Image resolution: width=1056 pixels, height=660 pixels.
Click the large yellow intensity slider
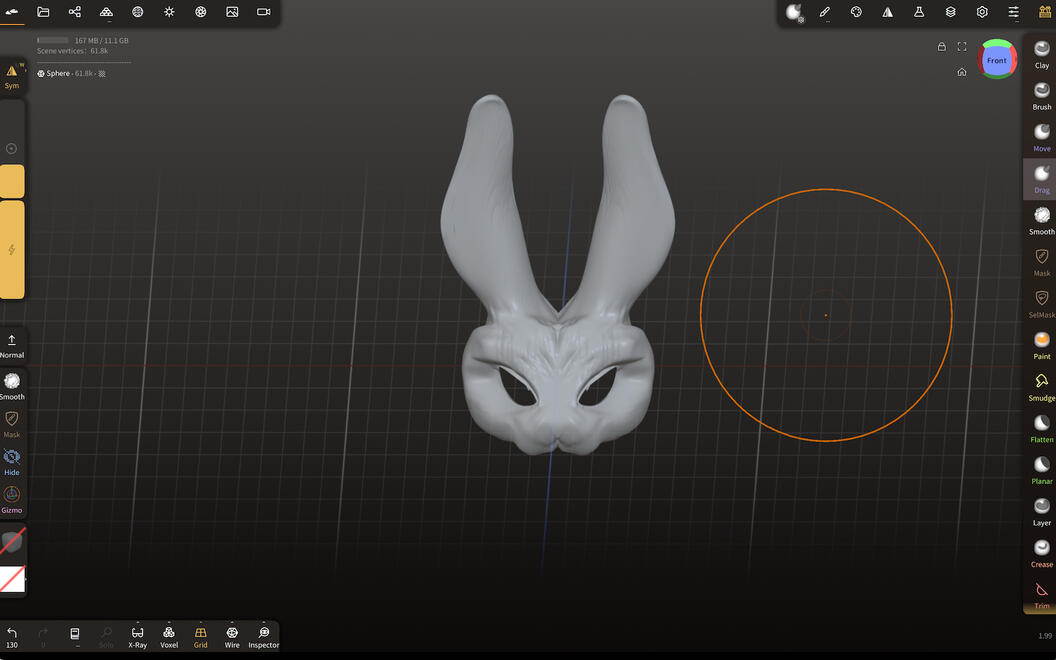point(12,249)
